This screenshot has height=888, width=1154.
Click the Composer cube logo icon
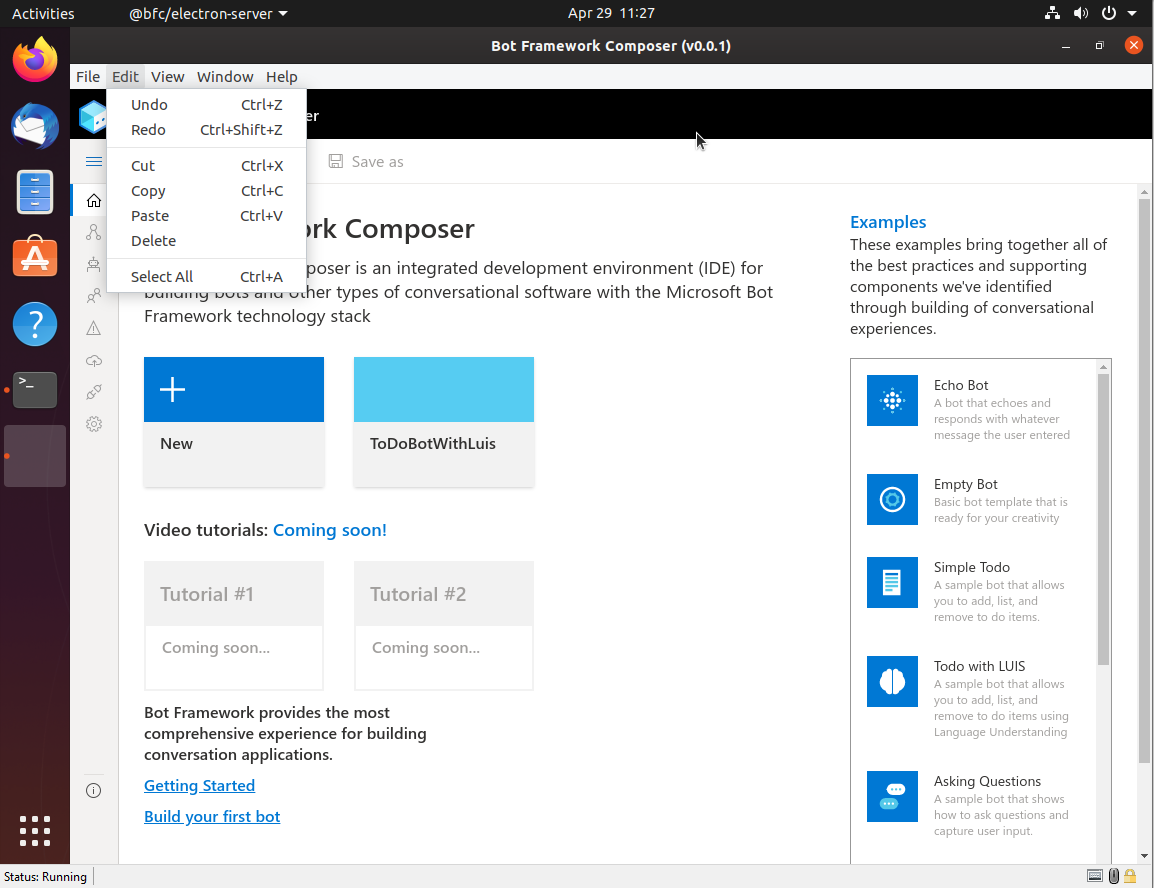pyautogui.click(x=93, y=116)
